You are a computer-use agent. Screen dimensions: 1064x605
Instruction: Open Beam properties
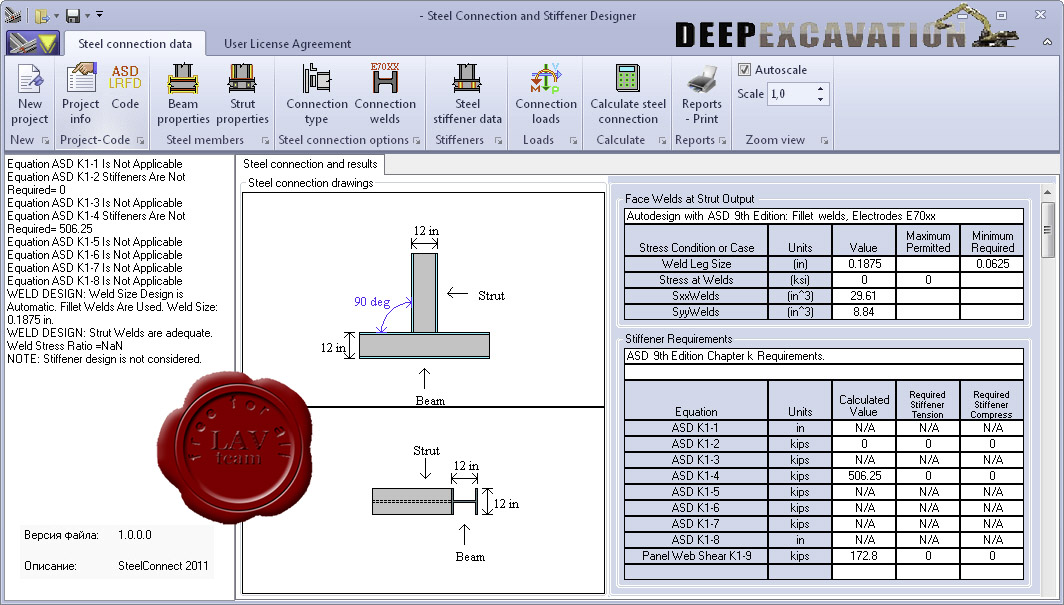click(183, 94)
